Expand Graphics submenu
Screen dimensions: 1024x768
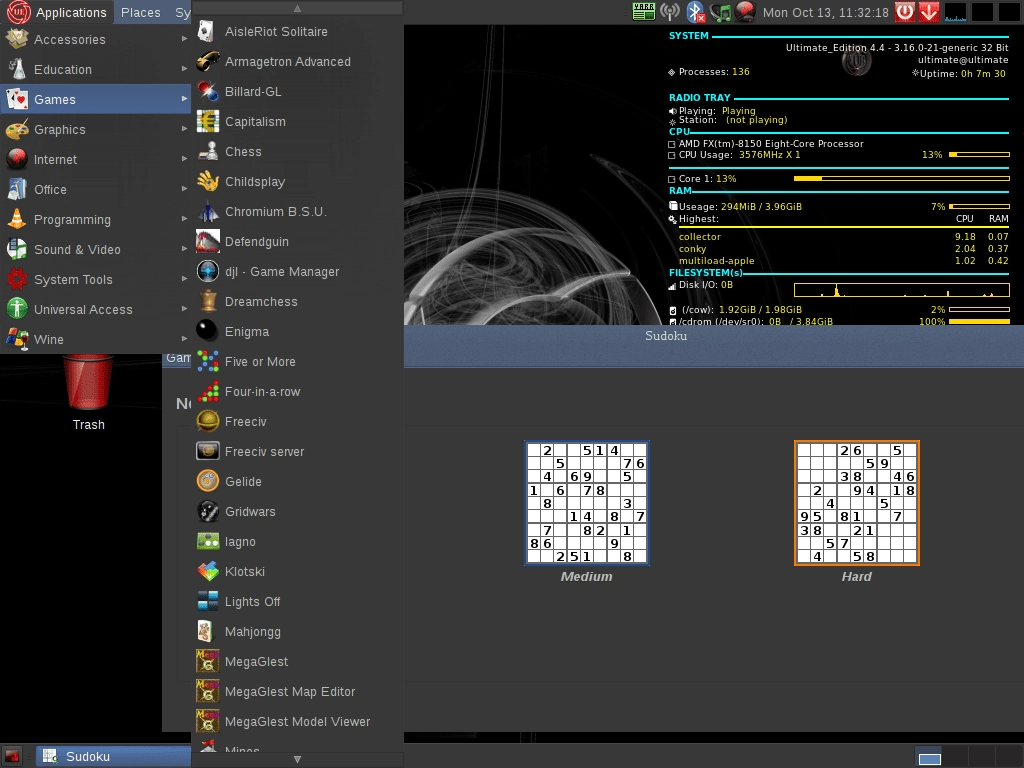tap(95, 129)
